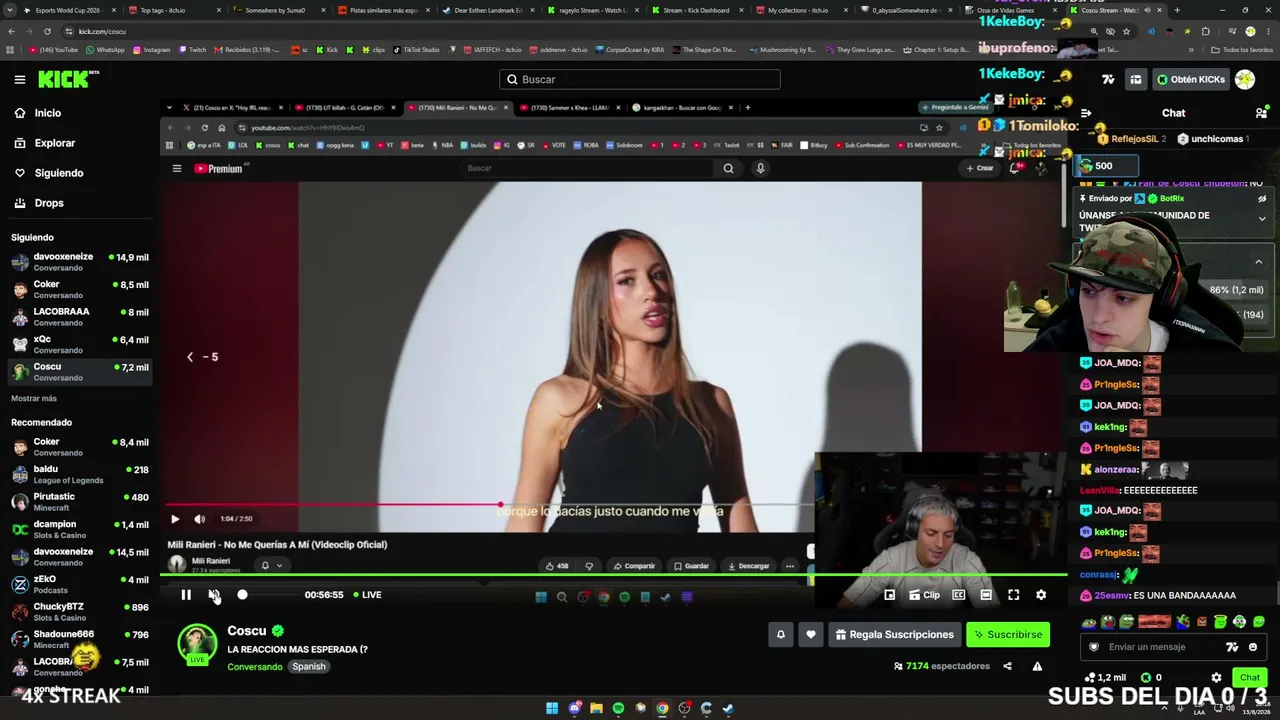Click YouTube Compartir button
1280x720 pixels.
tap(634, 566)
